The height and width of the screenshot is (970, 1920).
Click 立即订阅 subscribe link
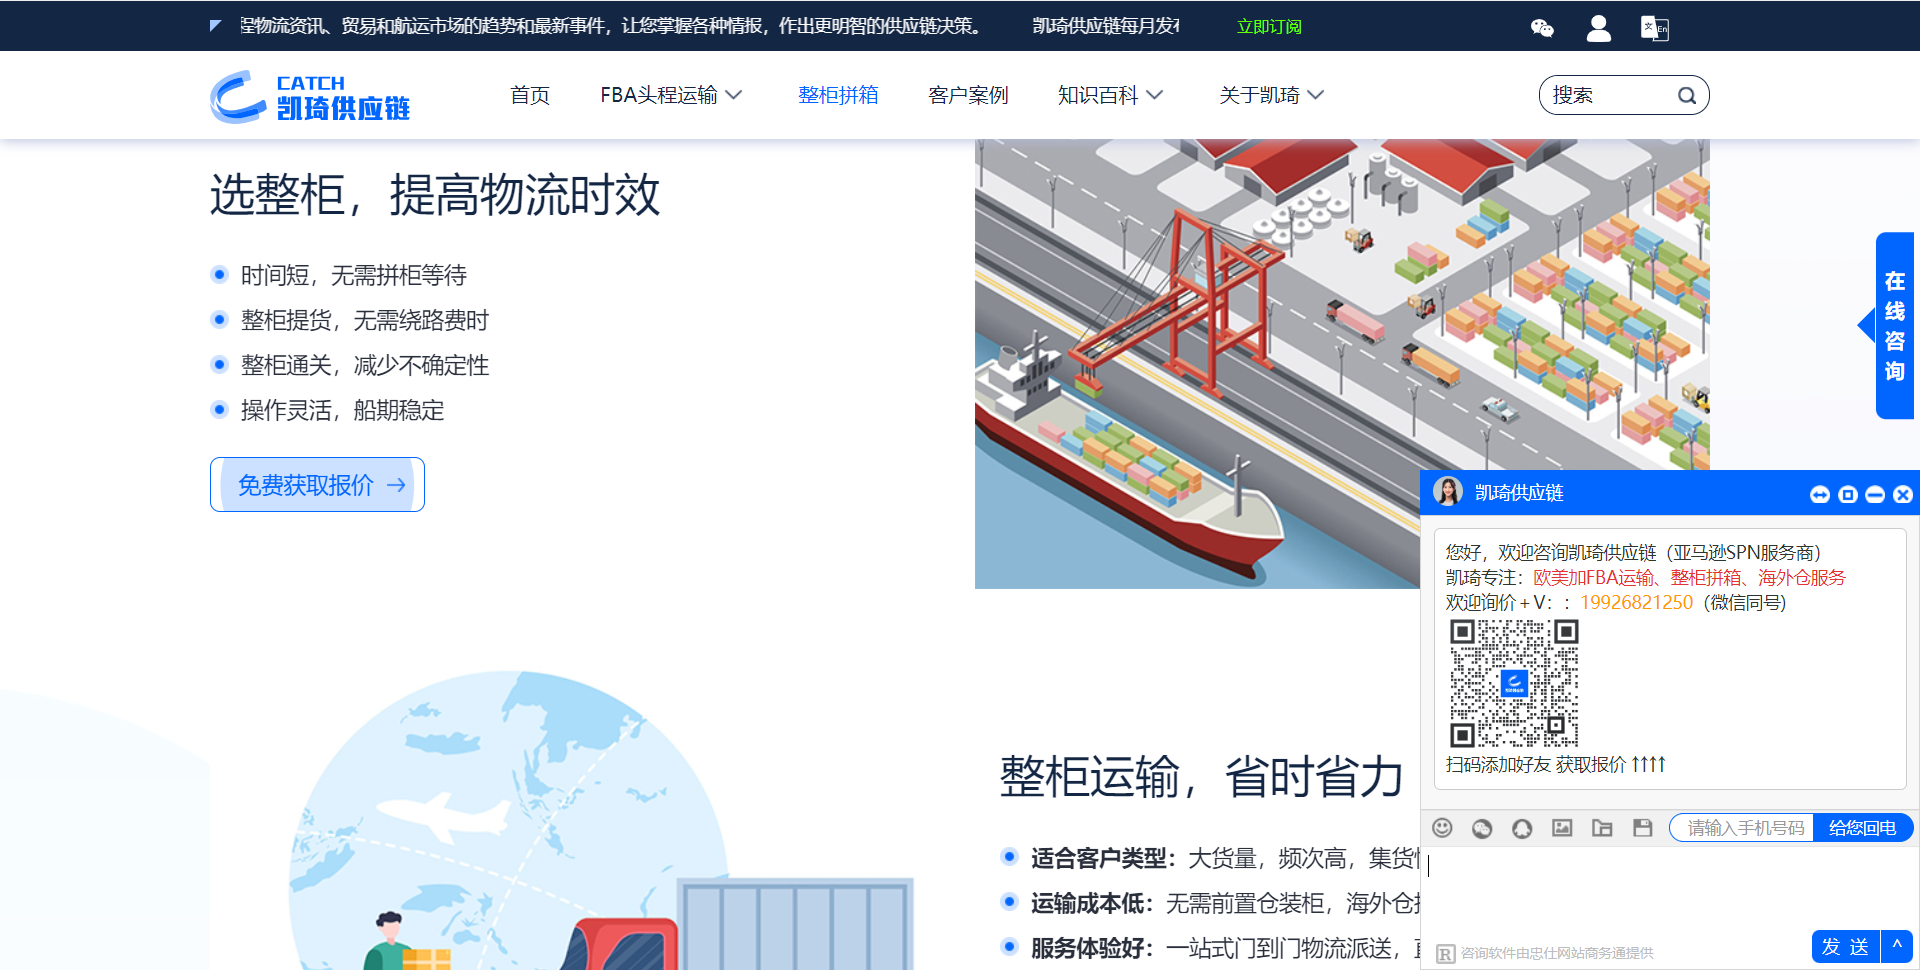[1269, 27]
